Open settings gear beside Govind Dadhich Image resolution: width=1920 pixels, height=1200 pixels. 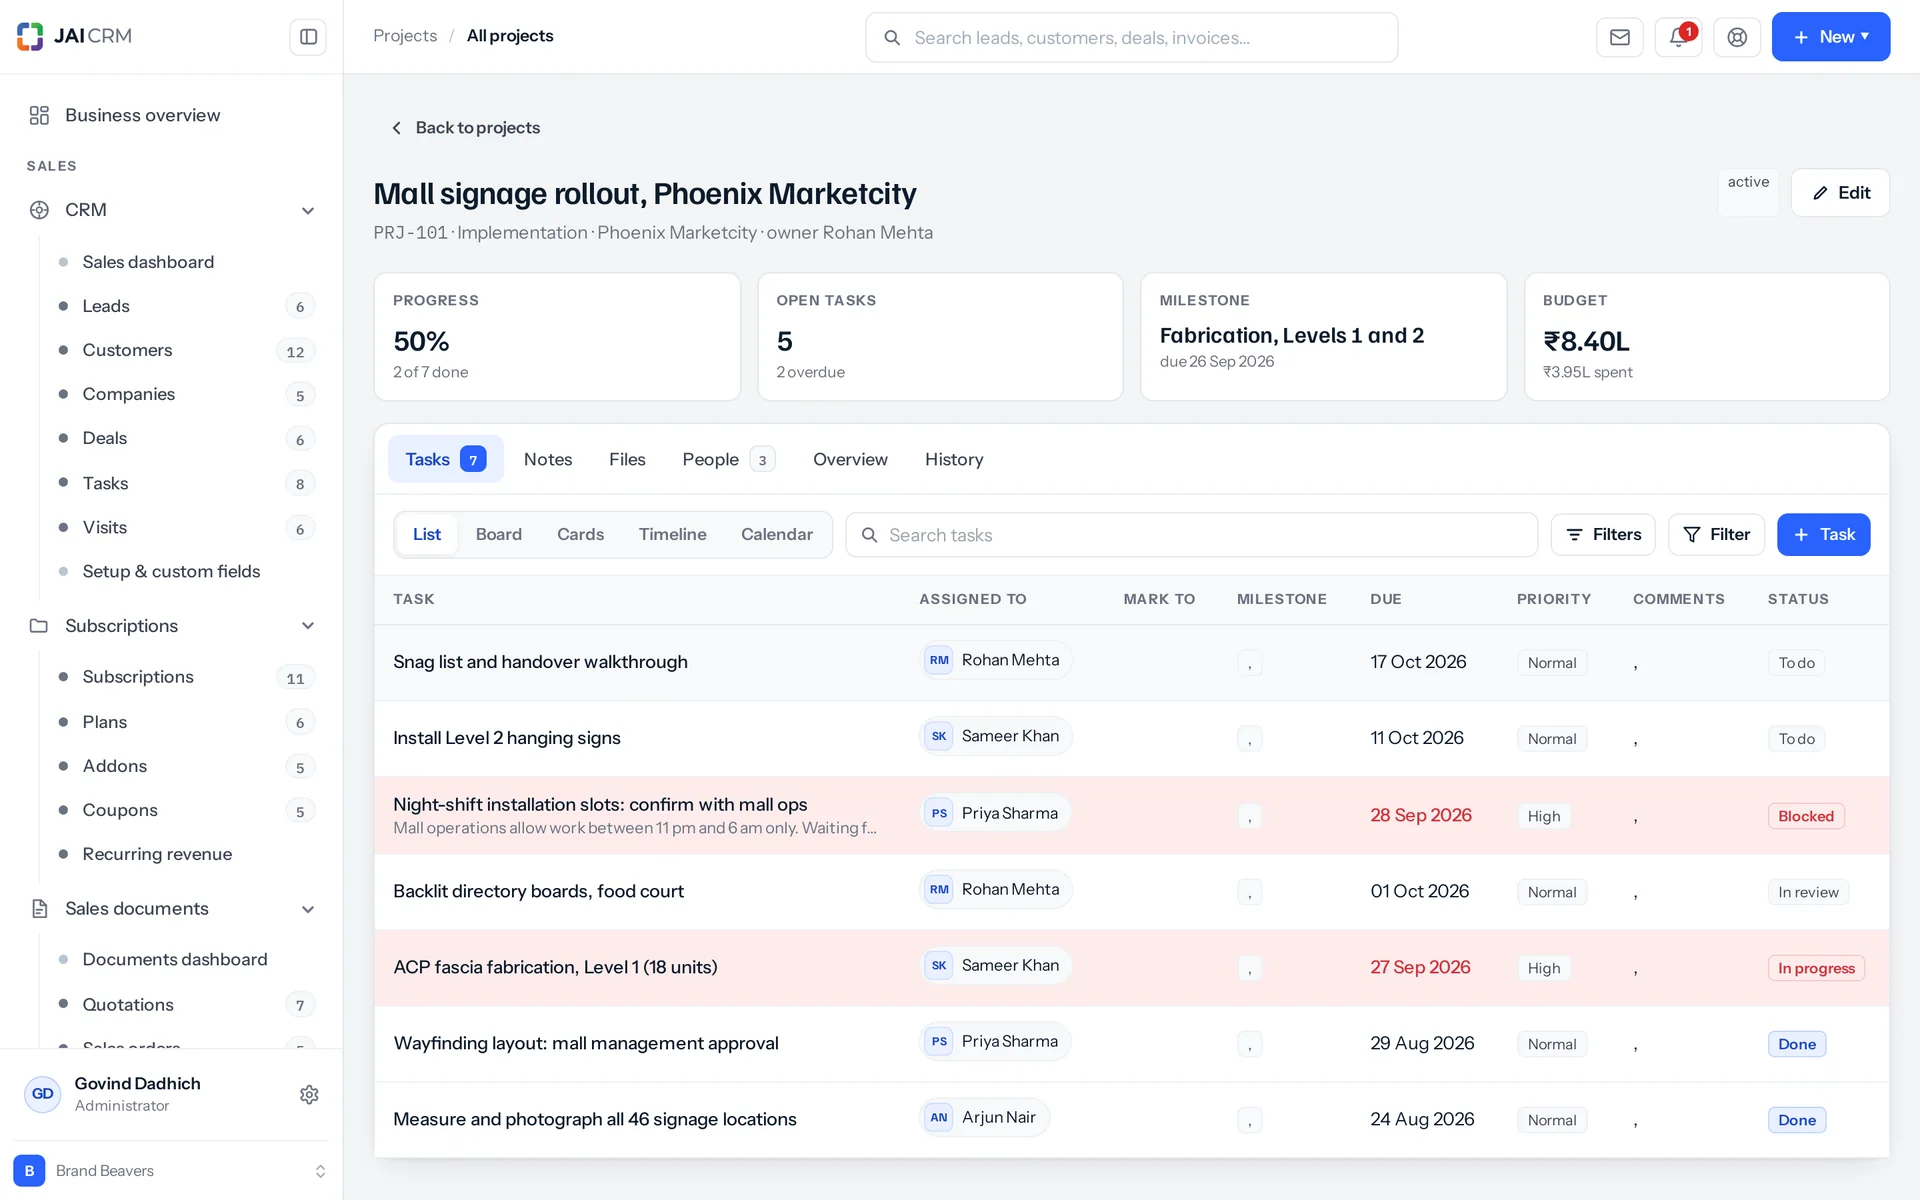[309, 1095]
